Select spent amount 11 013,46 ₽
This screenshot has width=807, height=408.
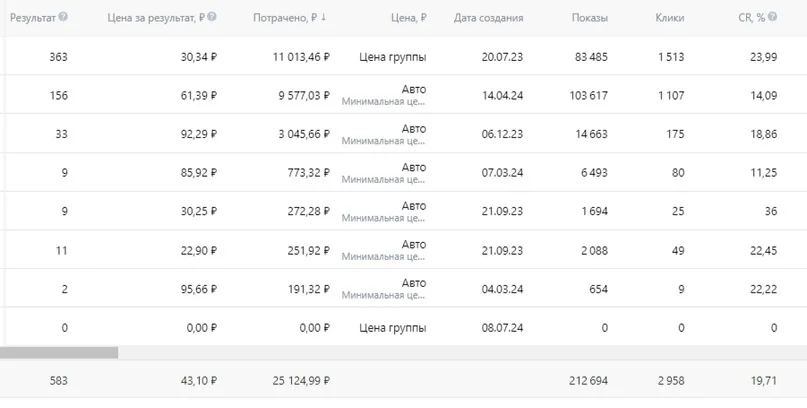pyautogui.click(x=301, y=57)
